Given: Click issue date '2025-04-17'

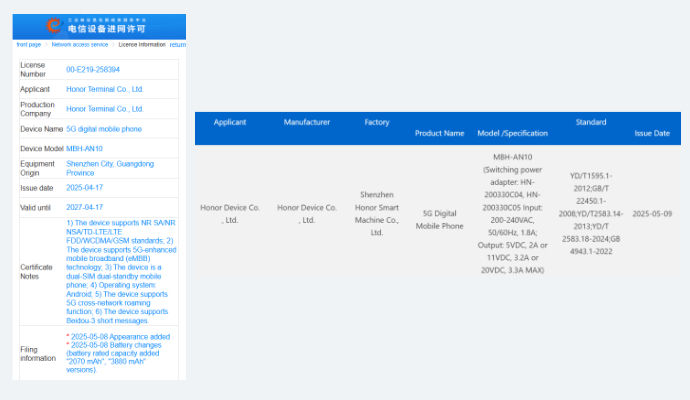Looking at the screenshot, I should pyautogui.click(x=84, y=188).
